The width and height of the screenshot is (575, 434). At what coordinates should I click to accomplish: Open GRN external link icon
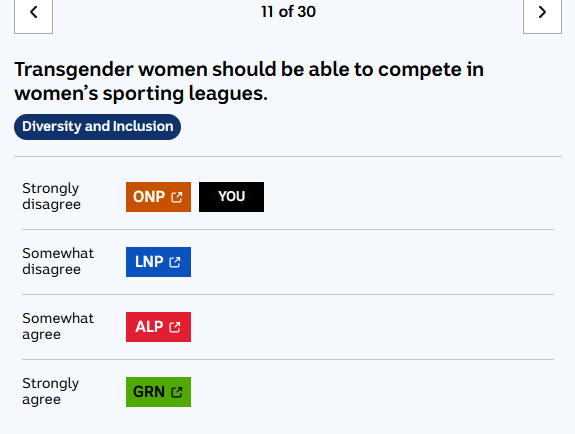click(x=177, y=392)
